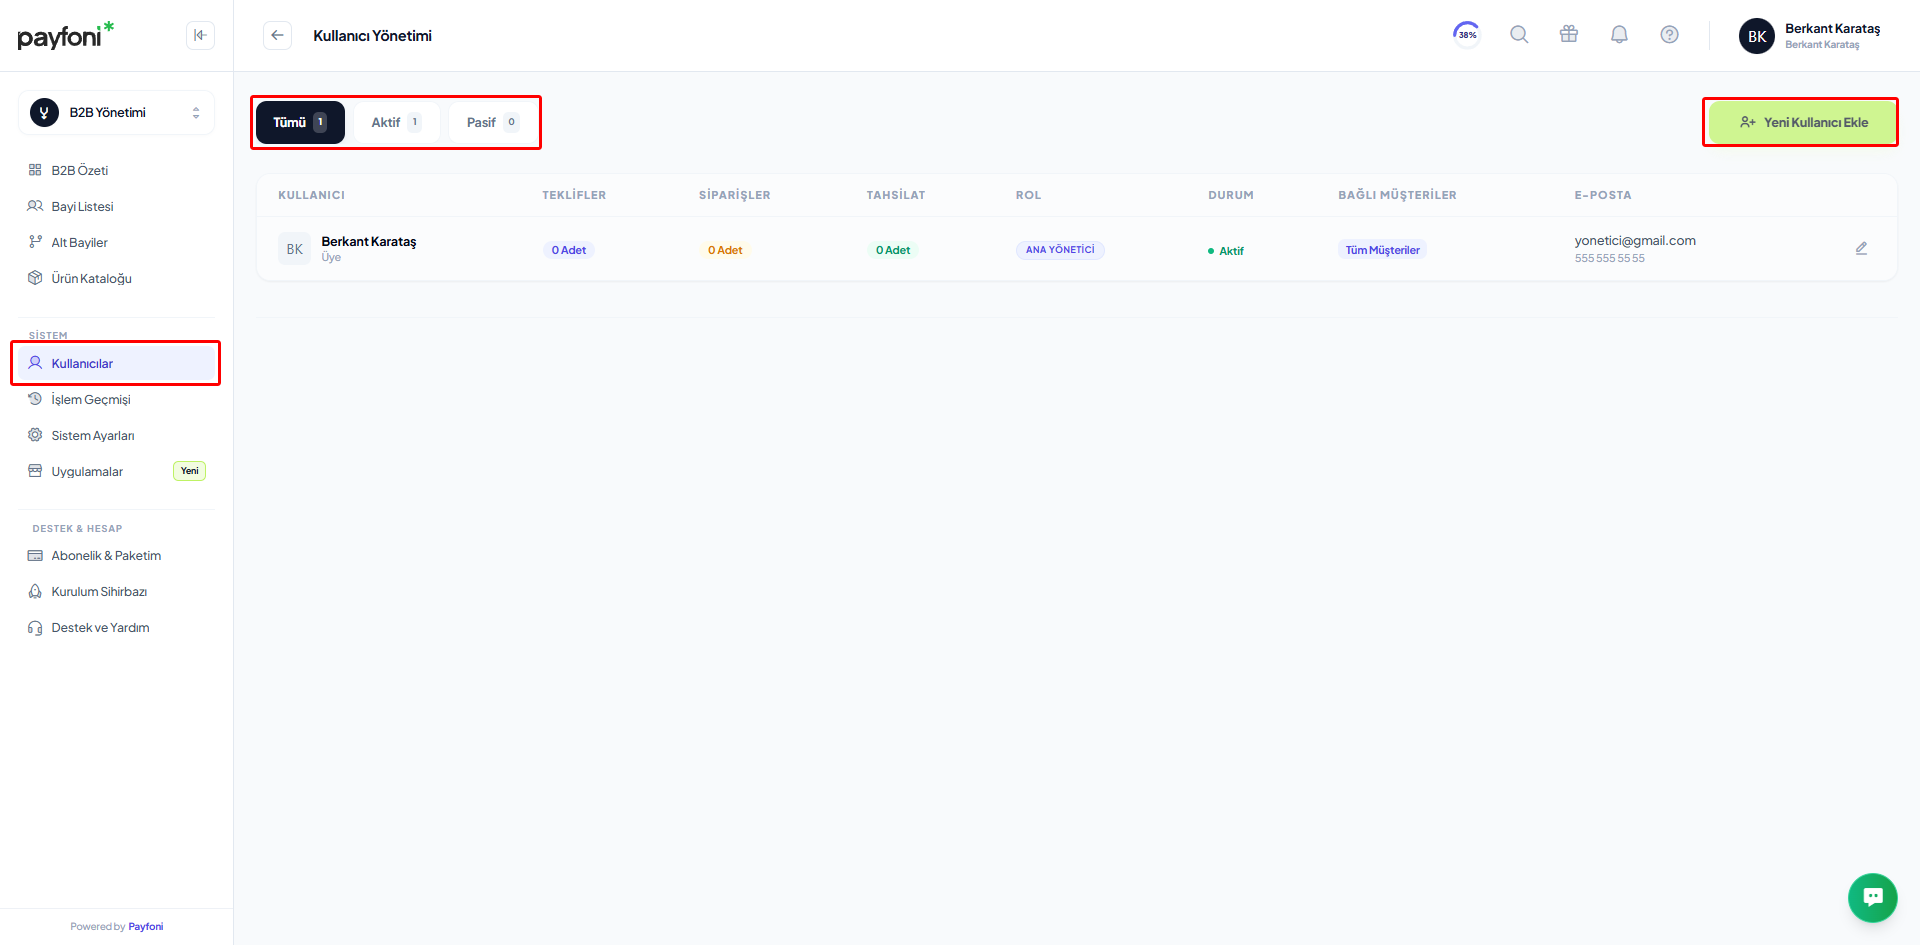Click the payfoni logo

point(66,35)
